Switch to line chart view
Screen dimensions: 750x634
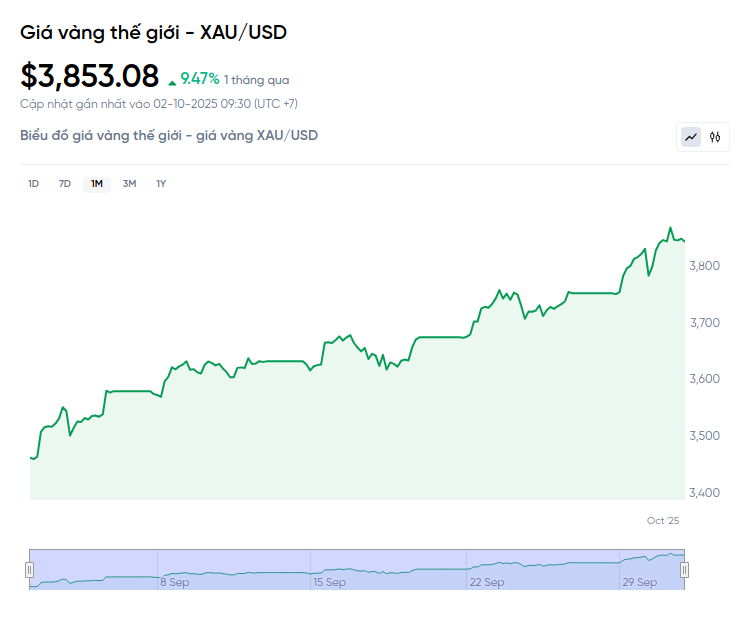point(691,137)
